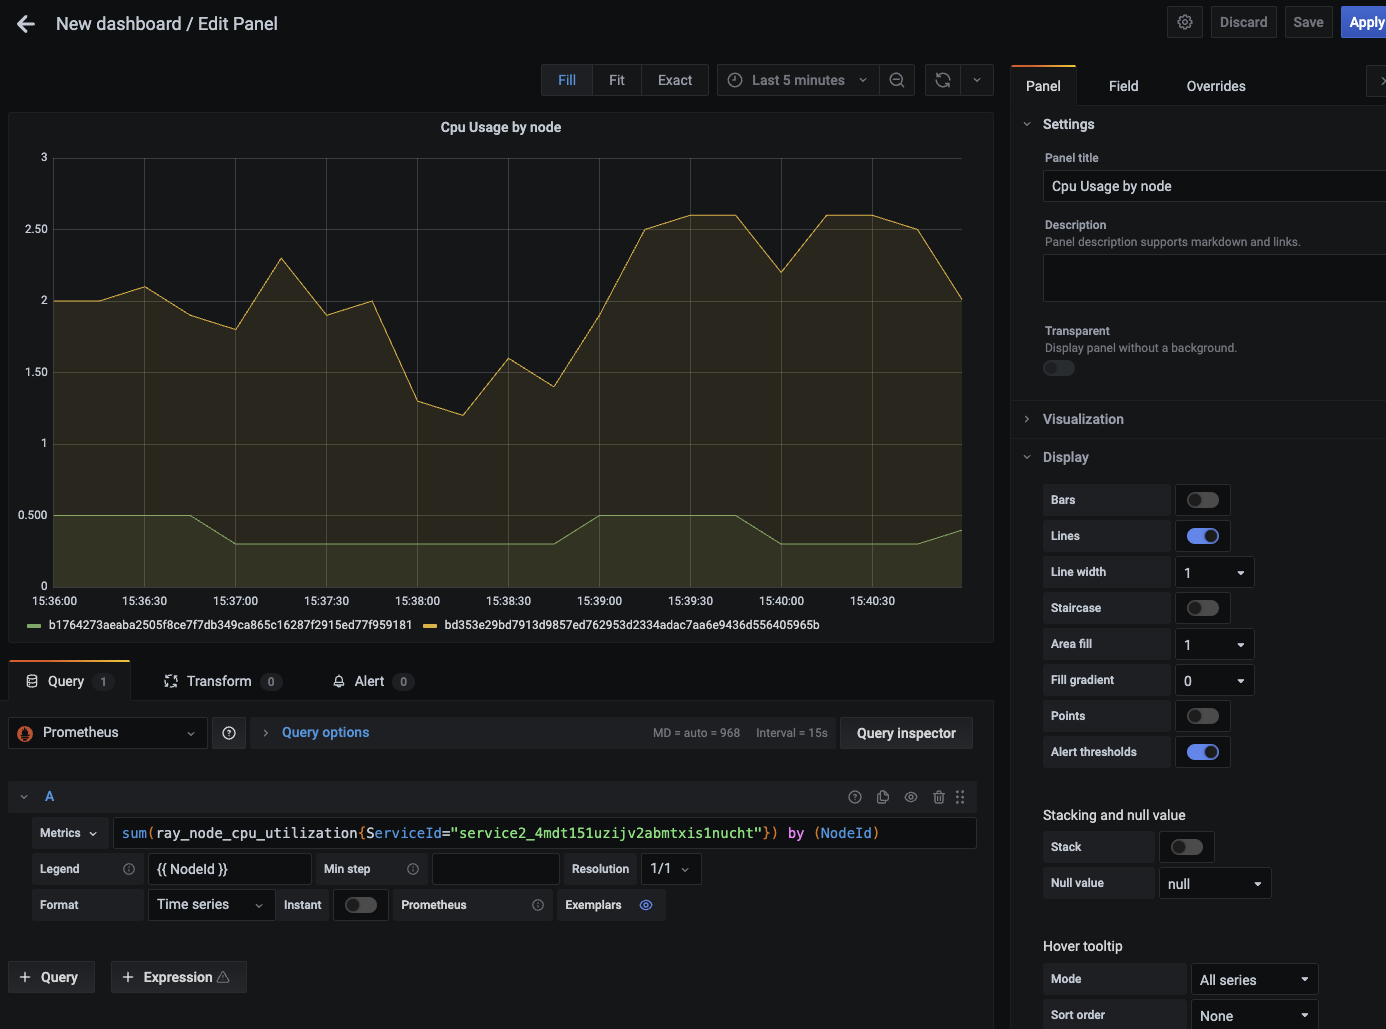The width and height of the screenshot is (1386, 1029).
Task: Switch to the Overrides tab
Action: (x=1216, y=86)
